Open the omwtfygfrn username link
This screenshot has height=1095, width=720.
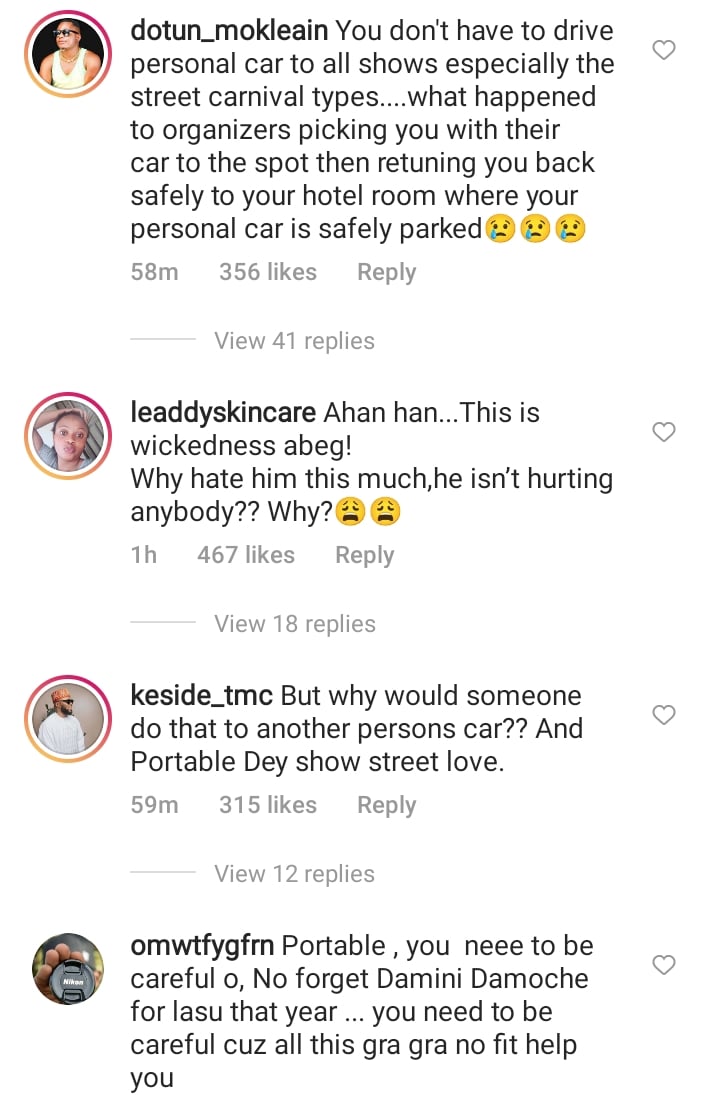203,946
